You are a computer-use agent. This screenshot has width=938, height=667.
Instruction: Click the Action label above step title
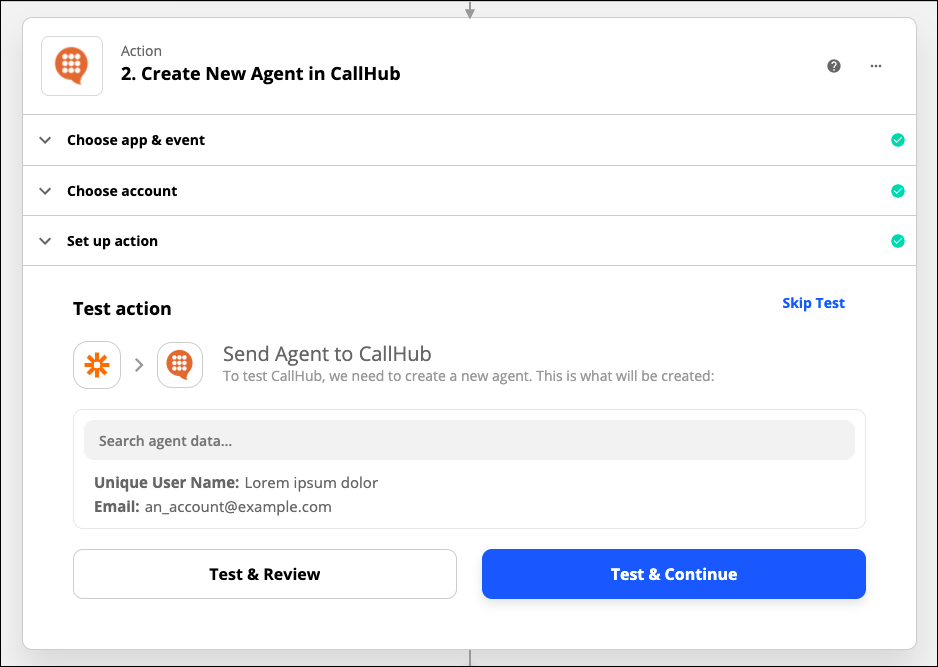coord(141,51)
